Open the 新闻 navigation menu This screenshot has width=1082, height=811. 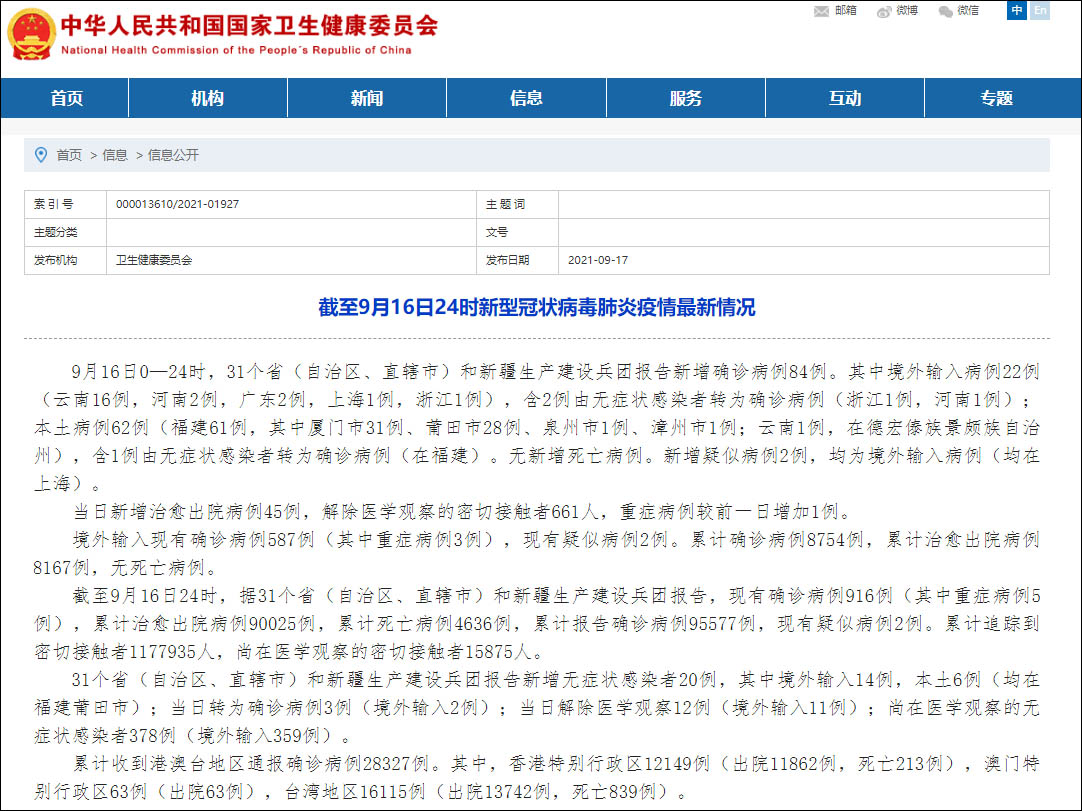pyautogui.click(x=367, y=98)
